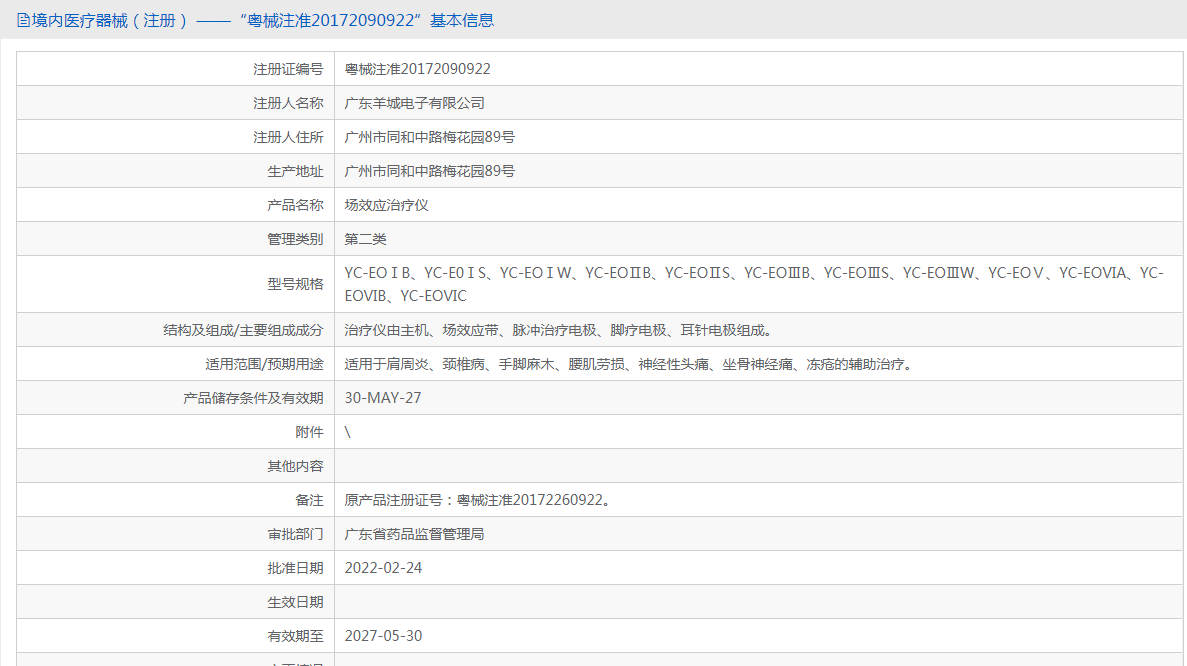
Task: Select the intended use text 适用于肩周炎
Action: [x=628, y=364]
